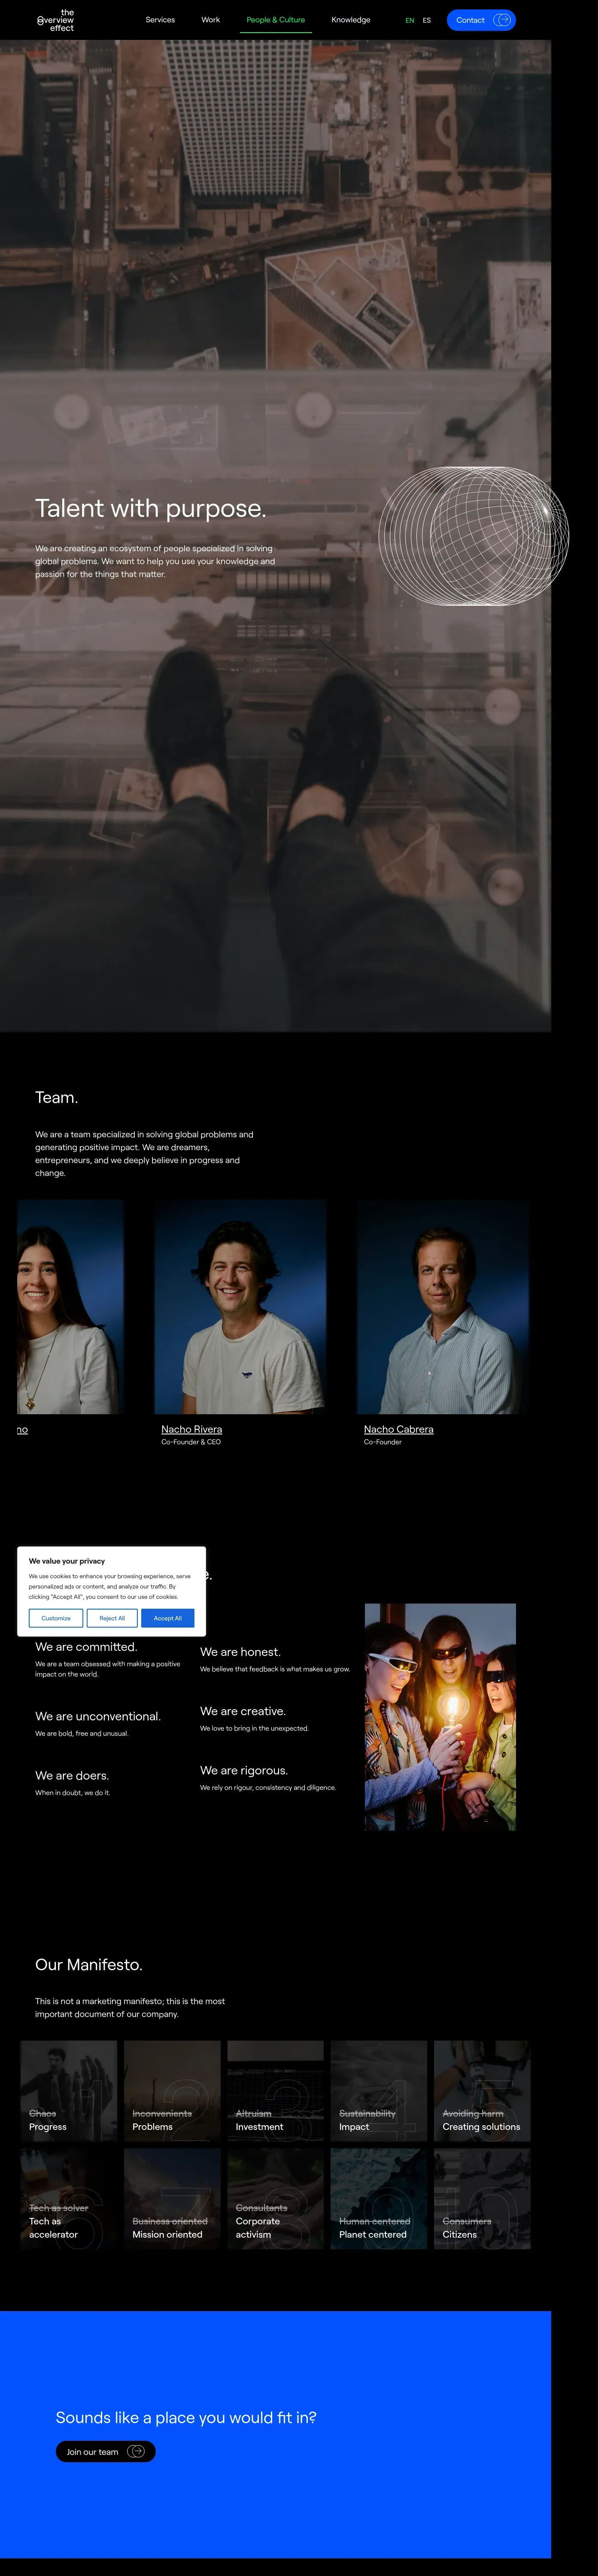Viewport: 598px width, 2576px height.
Task: Click the We value your privacy heading
Action: point(67,1560)
